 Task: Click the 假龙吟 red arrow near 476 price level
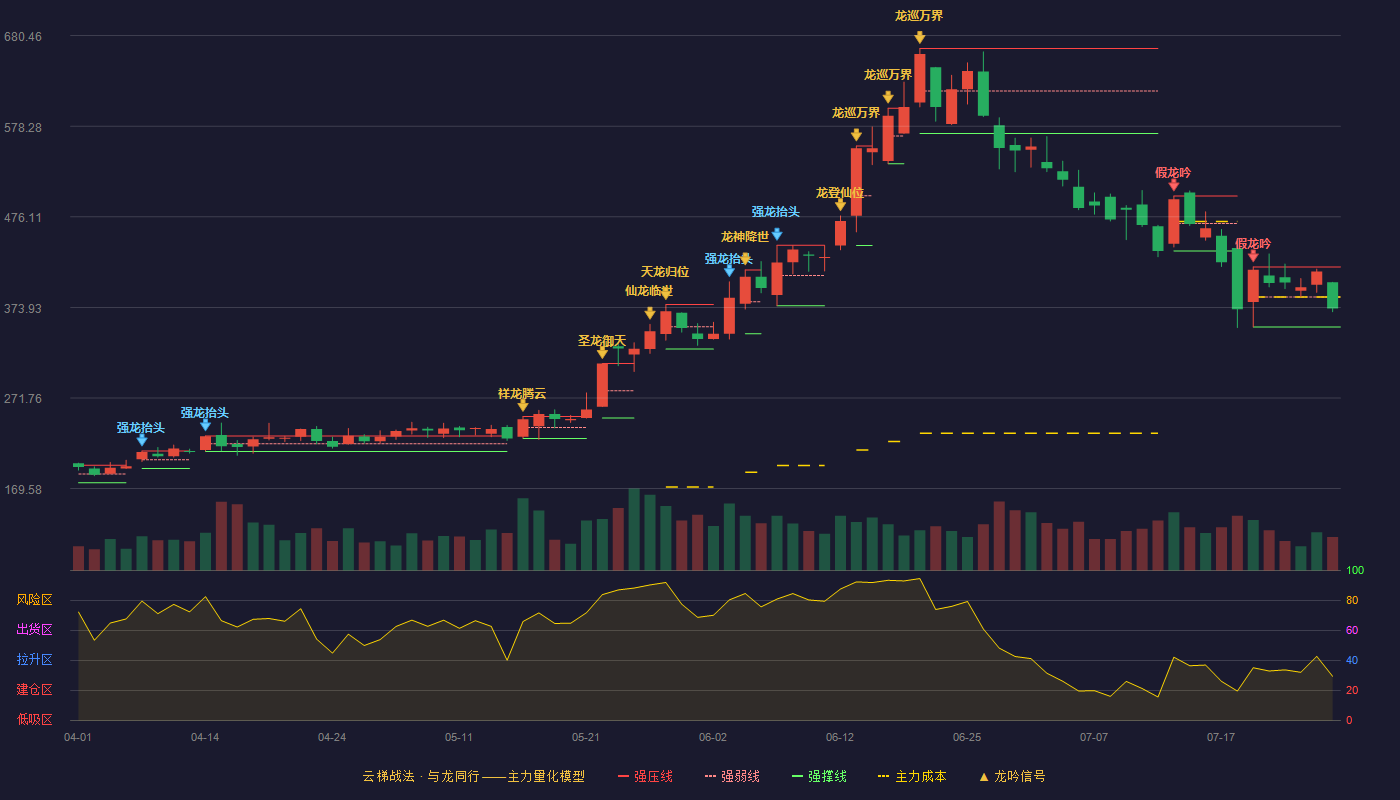[1173, 184]
